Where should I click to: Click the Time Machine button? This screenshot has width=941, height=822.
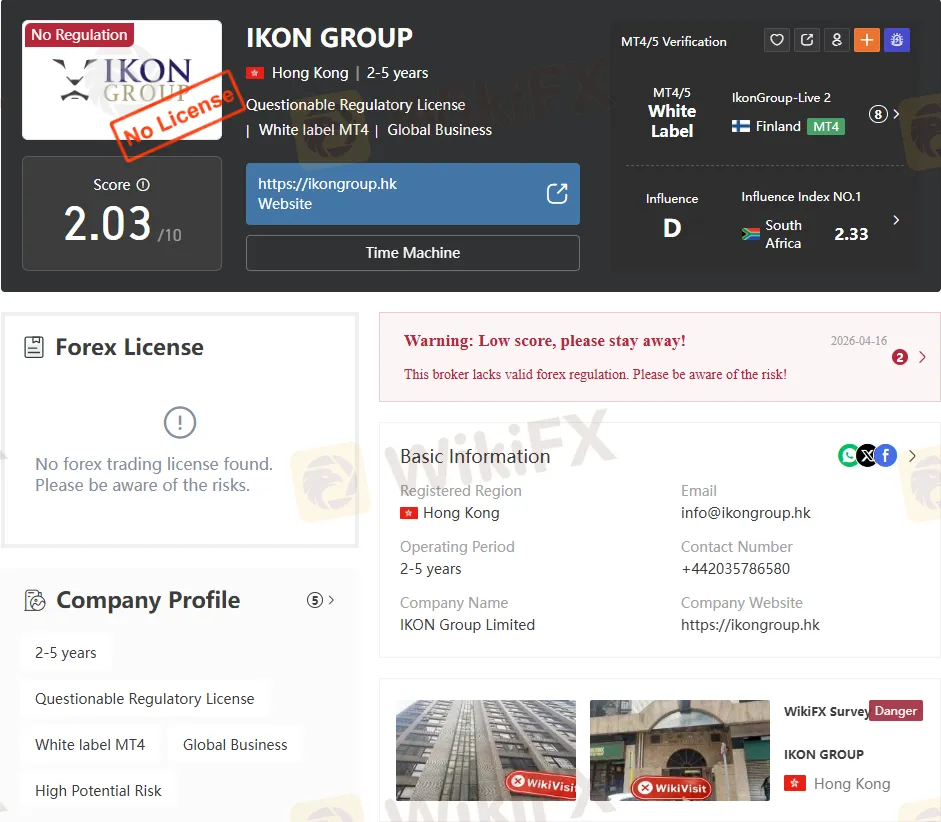[x=412, y=253]
